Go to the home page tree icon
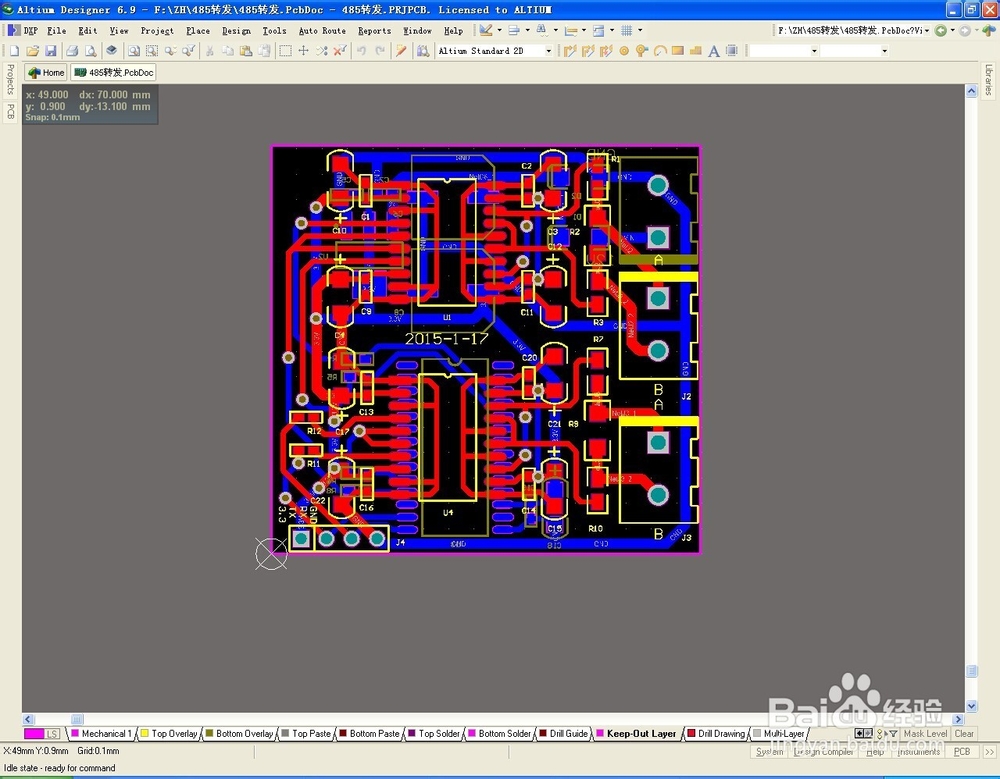The width and height of the screenshot is (1000, 779). (x=989, y=31)
